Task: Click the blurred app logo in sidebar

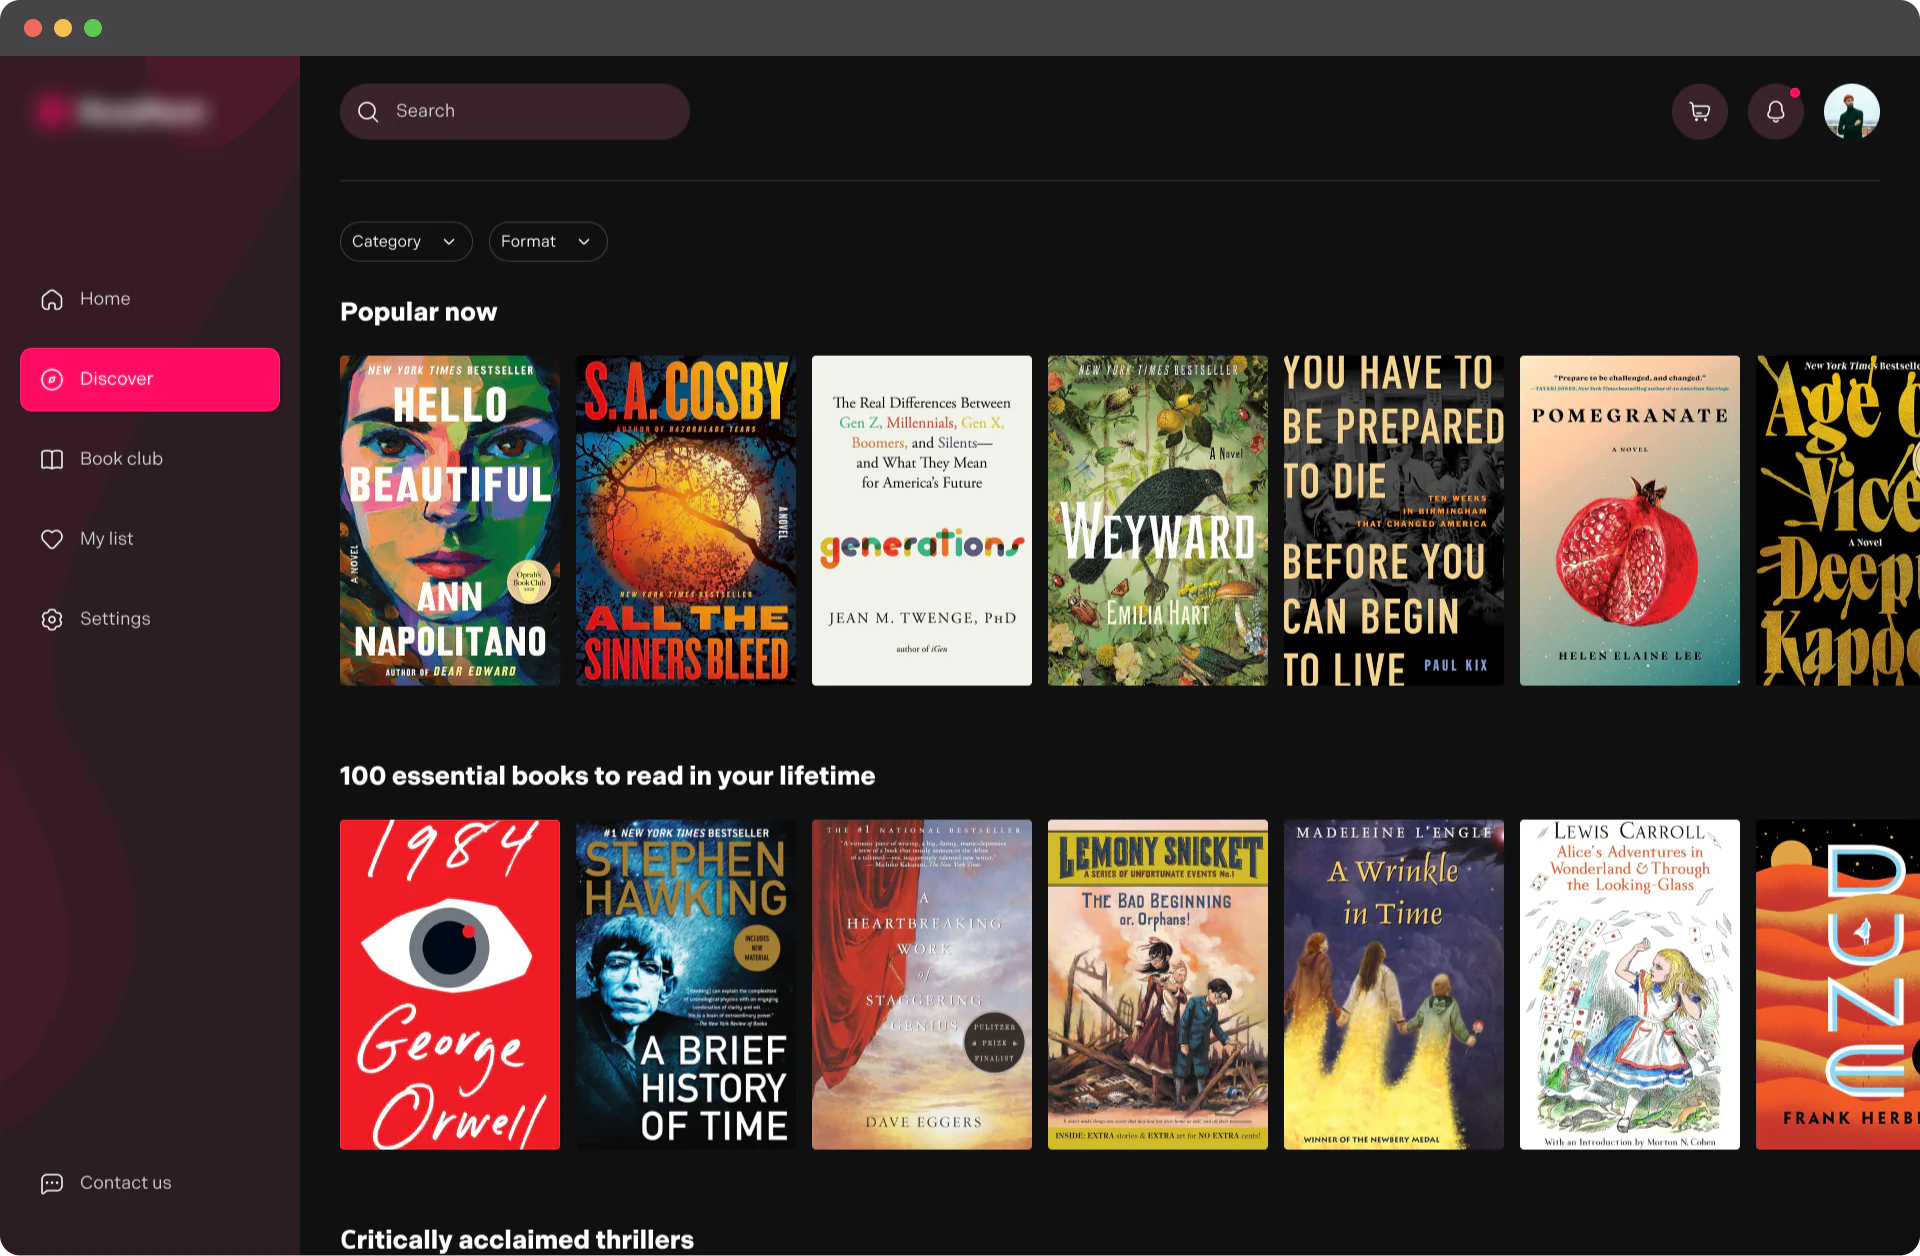Action: point(120,111)
